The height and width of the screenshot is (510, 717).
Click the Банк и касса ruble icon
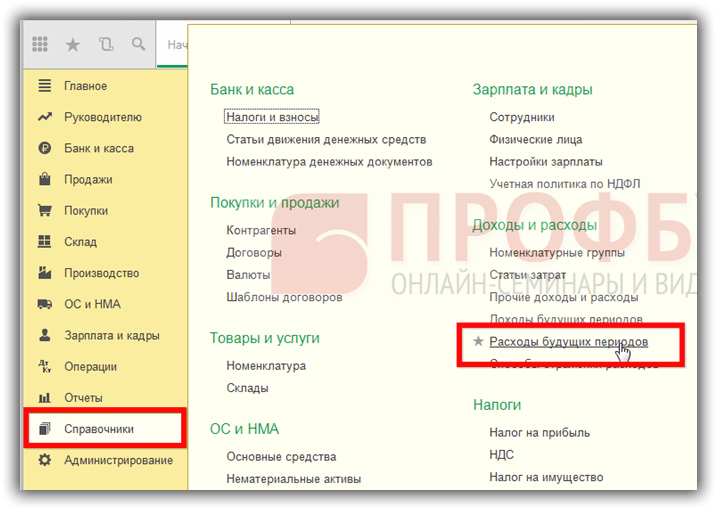point(44,148)
